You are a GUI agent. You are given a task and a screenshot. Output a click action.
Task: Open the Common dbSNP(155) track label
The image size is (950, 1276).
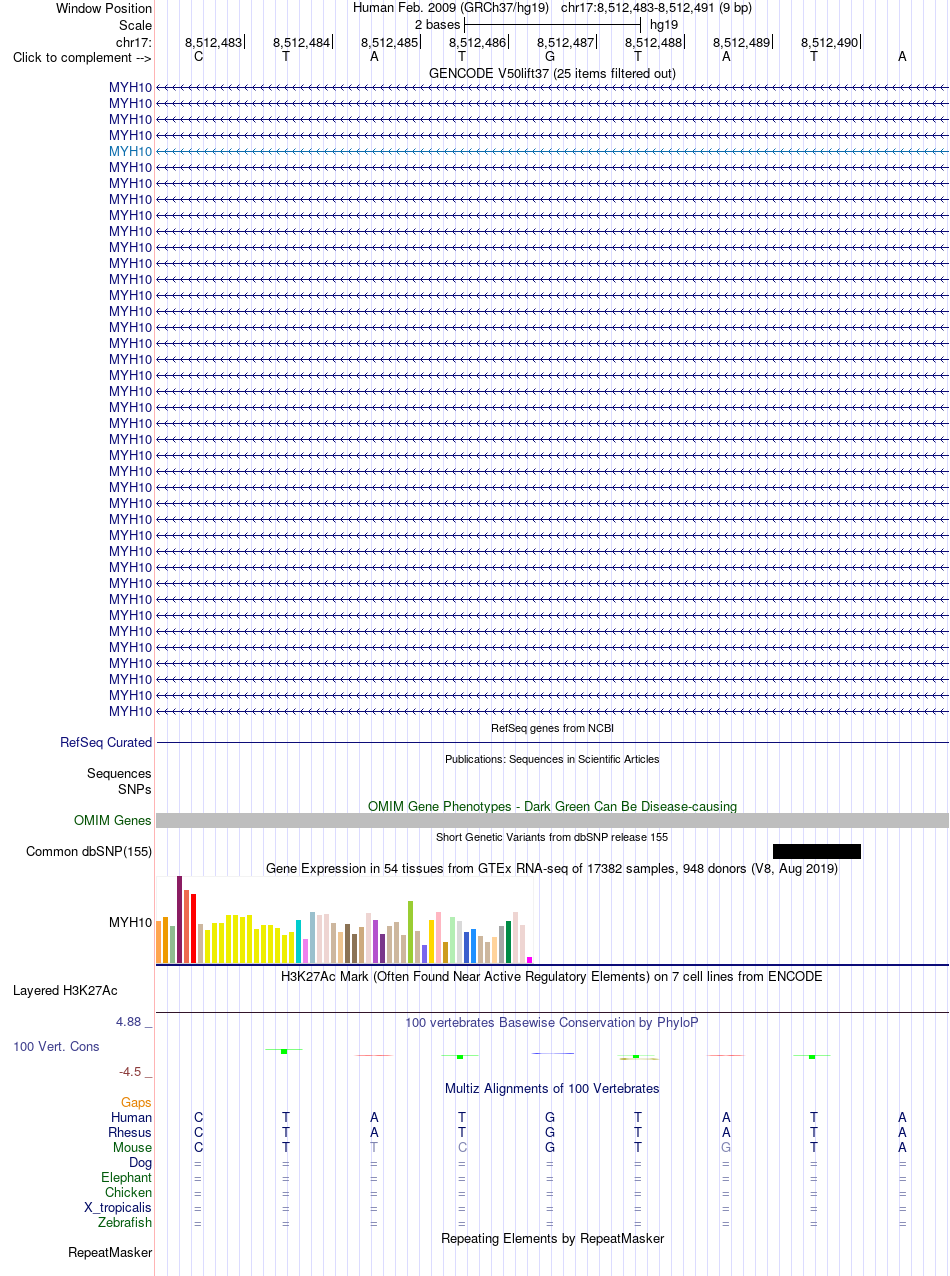[89, 852]
